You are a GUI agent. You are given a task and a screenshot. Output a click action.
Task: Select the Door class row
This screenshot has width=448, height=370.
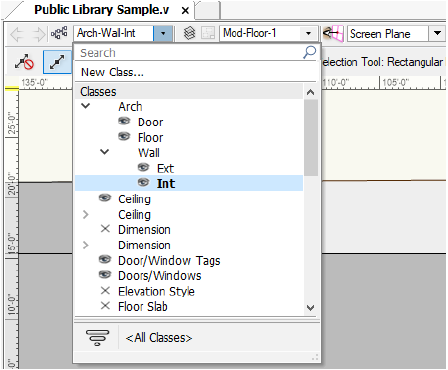click(x=189, y=122)
